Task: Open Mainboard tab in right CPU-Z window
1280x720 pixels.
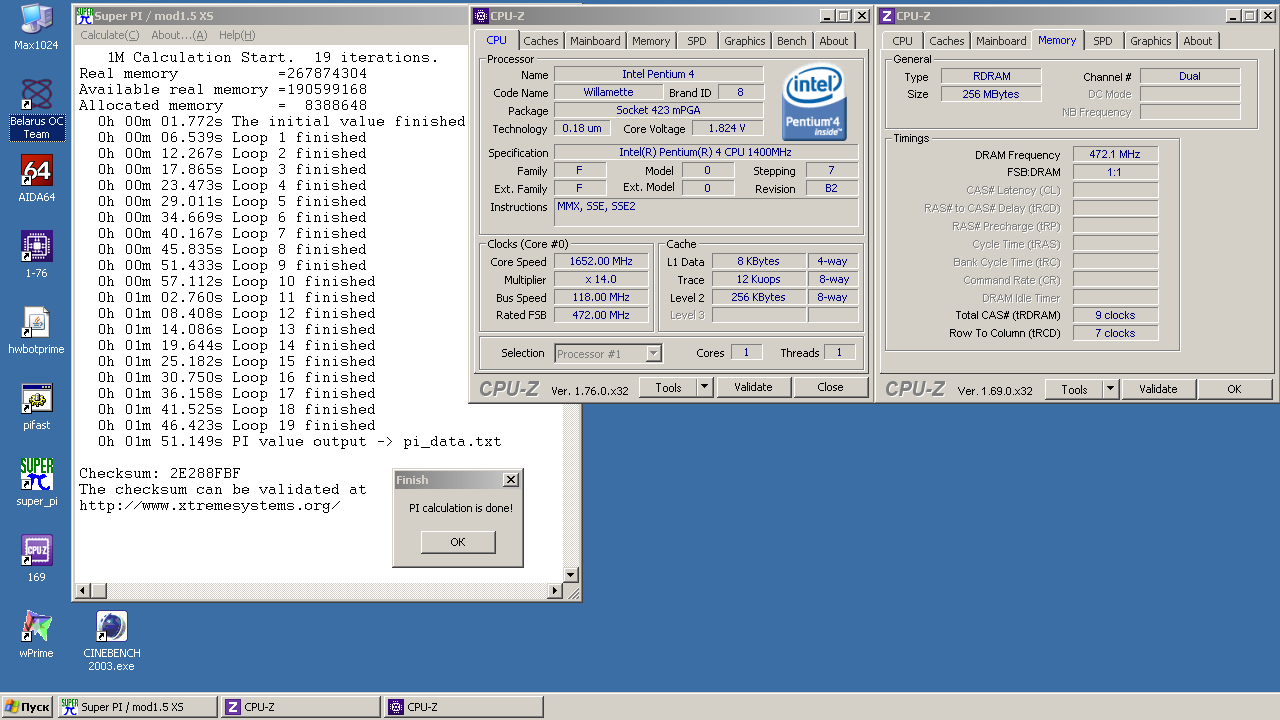Action: tap(1001, 41)
